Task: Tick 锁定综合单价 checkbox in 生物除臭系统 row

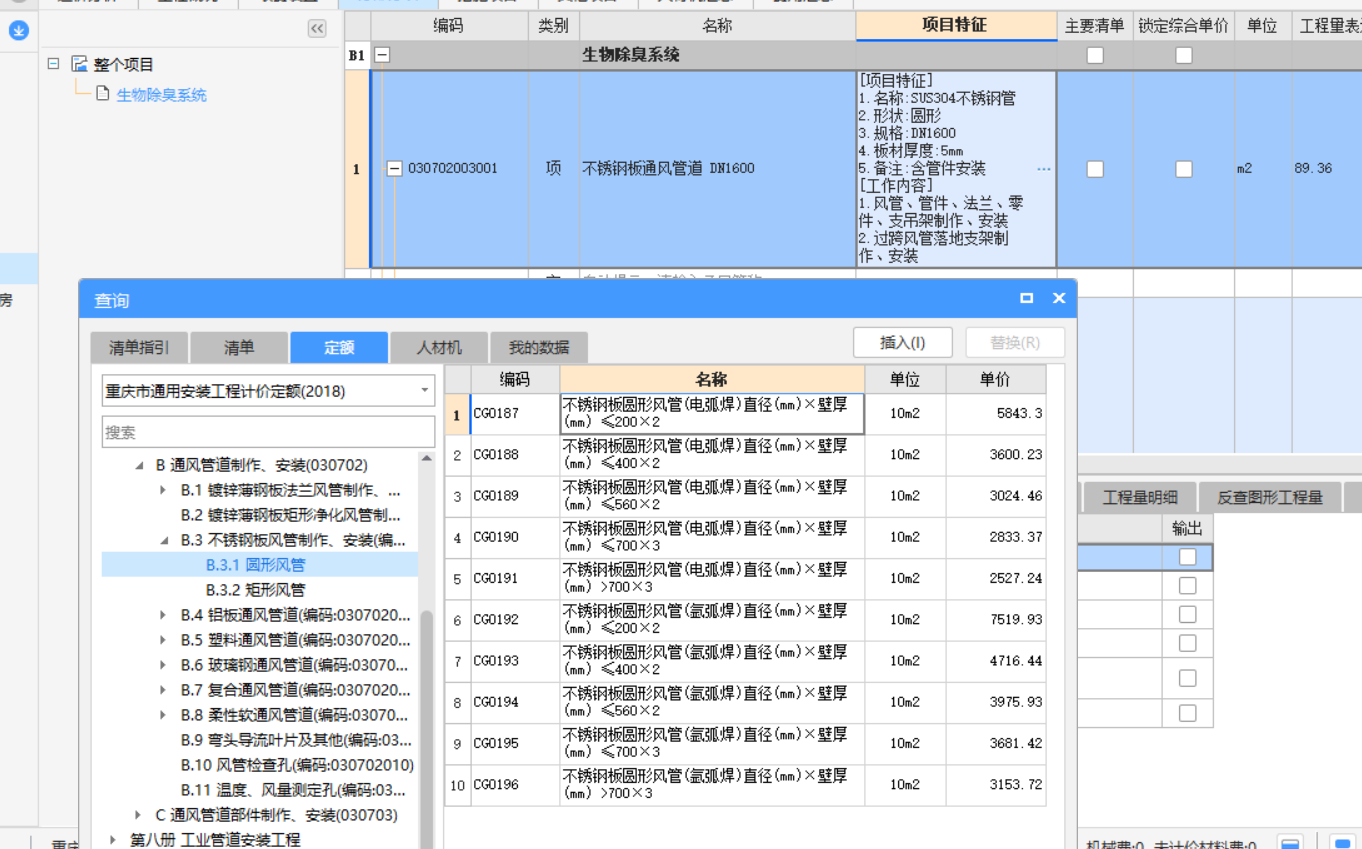Action: pyautogui.click(x=1184, y=55)
